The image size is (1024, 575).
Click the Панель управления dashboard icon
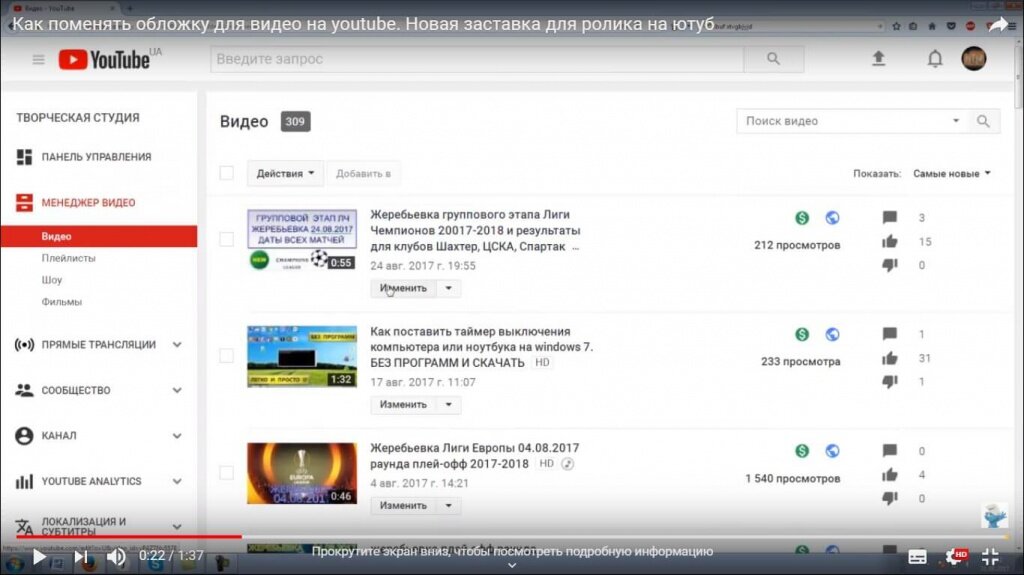(24, 157)
